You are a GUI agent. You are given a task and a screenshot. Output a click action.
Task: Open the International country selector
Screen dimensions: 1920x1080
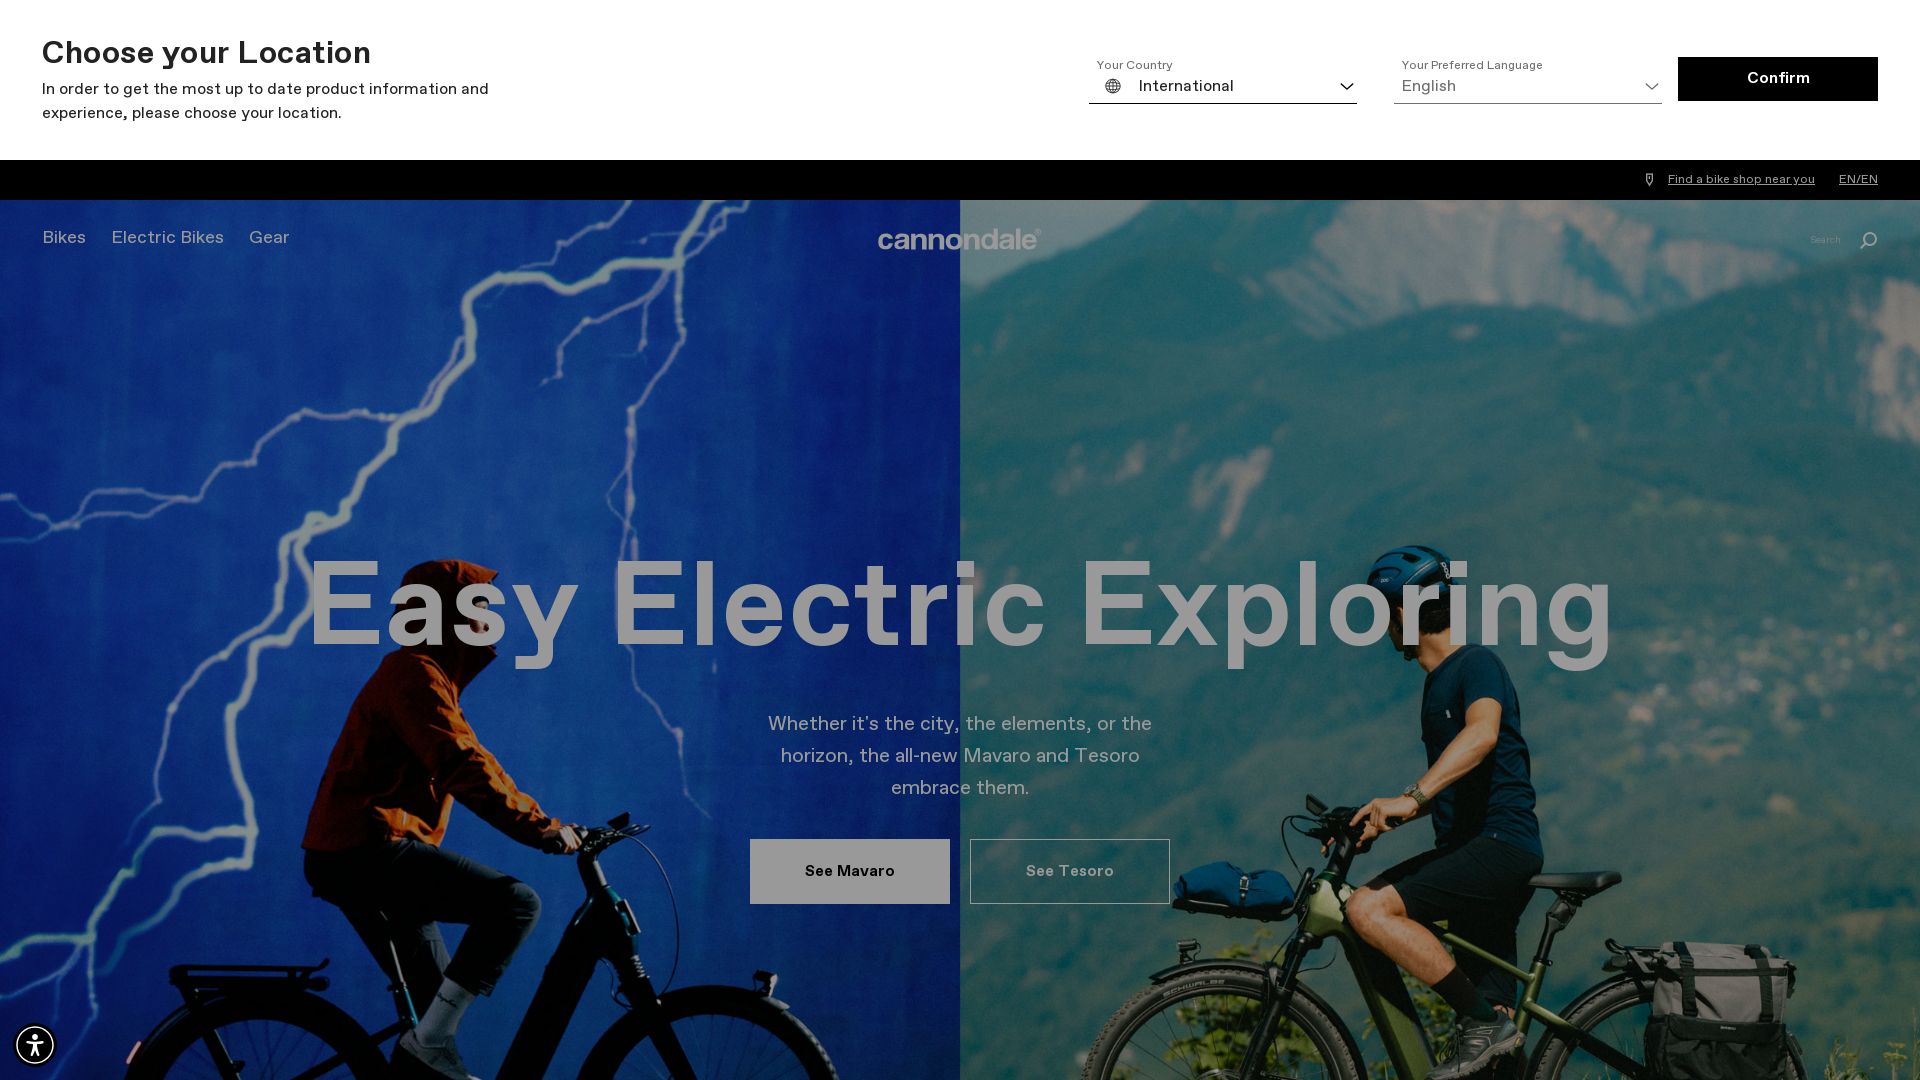tap(1222, 86)
